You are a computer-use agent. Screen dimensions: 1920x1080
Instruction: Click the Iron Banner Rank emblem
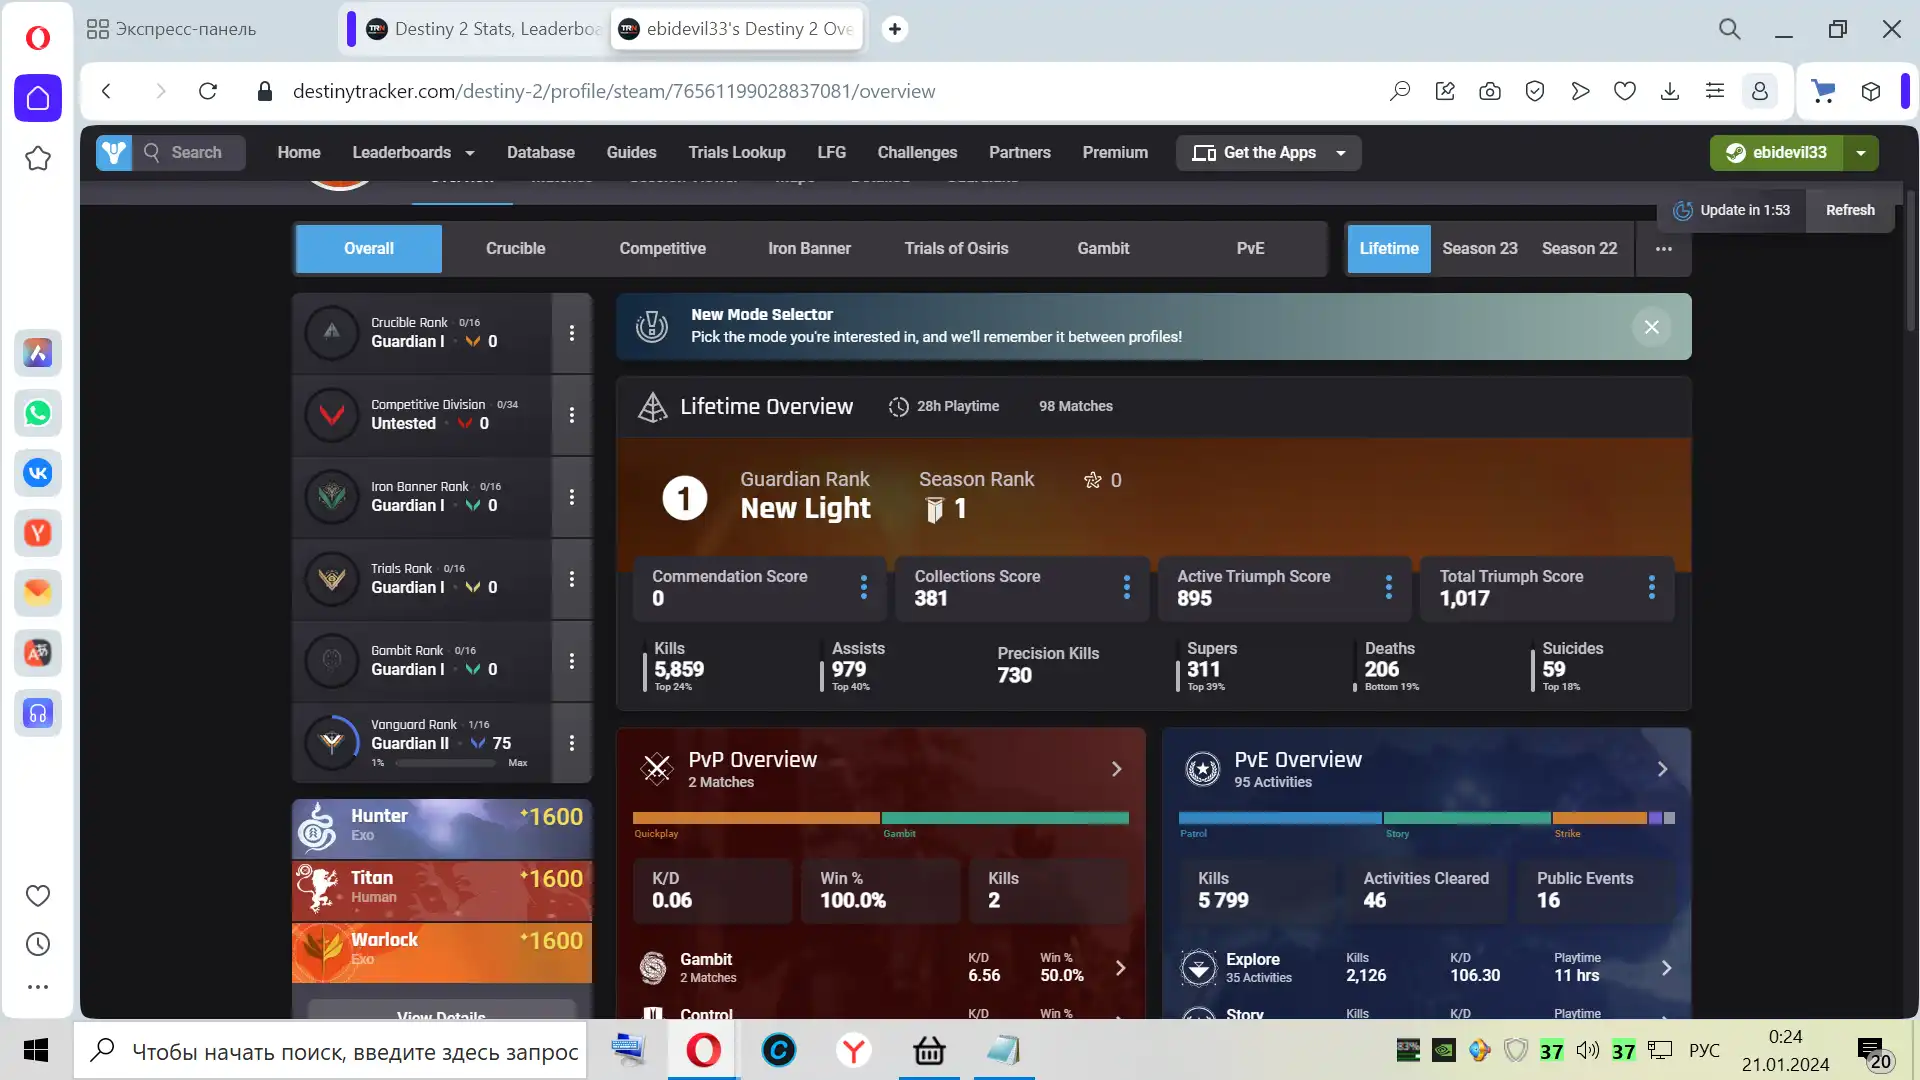332,497
